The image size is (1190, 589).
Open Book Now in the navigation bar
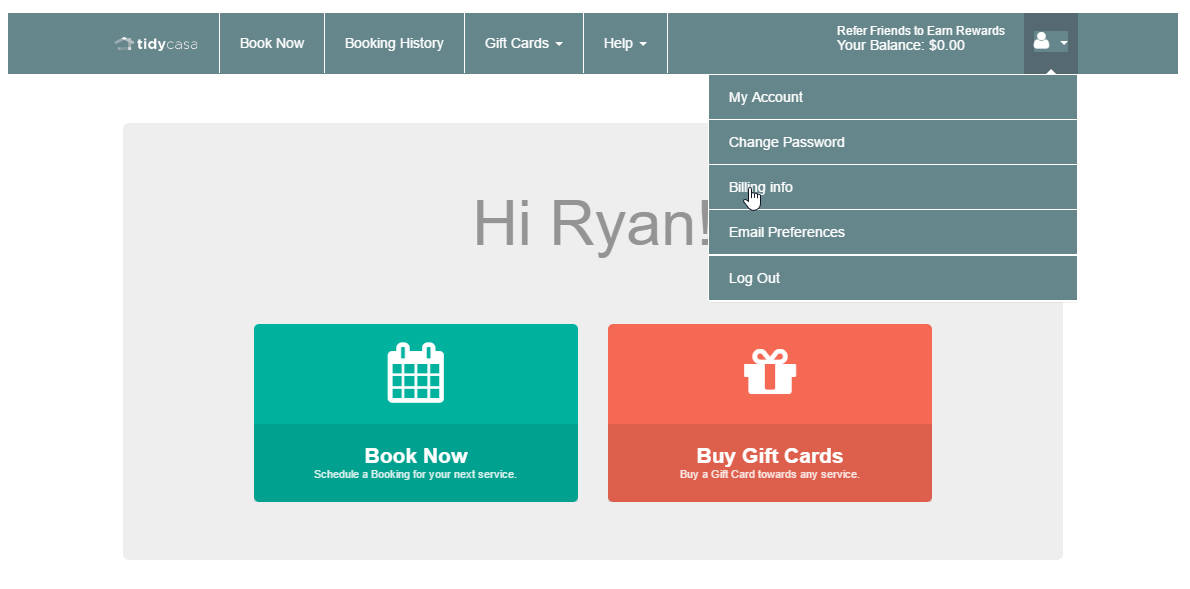click(272, 43)
